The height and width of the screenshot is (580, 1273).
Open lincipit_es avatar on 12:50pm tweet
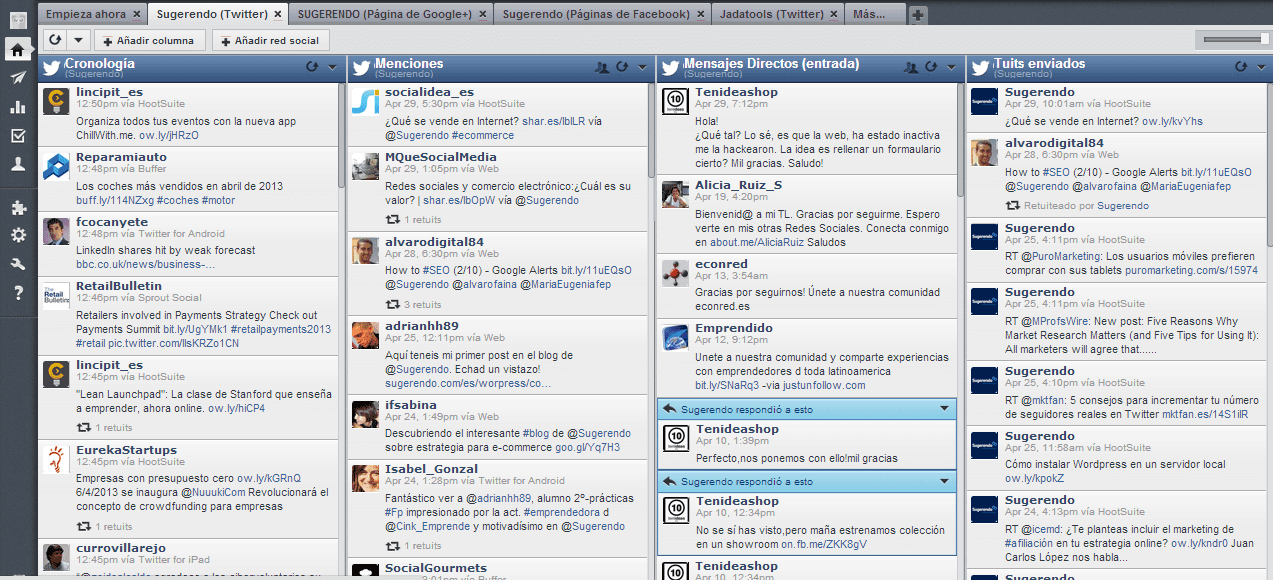point(56,101)
